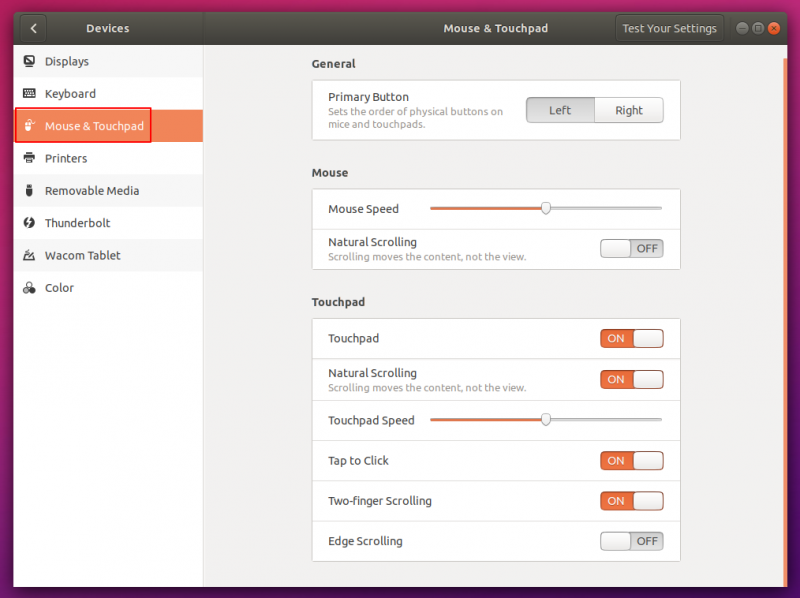Disable Two-finger Scrolling
The height and width of the screenshot is (598, 800).
(631, 500)
